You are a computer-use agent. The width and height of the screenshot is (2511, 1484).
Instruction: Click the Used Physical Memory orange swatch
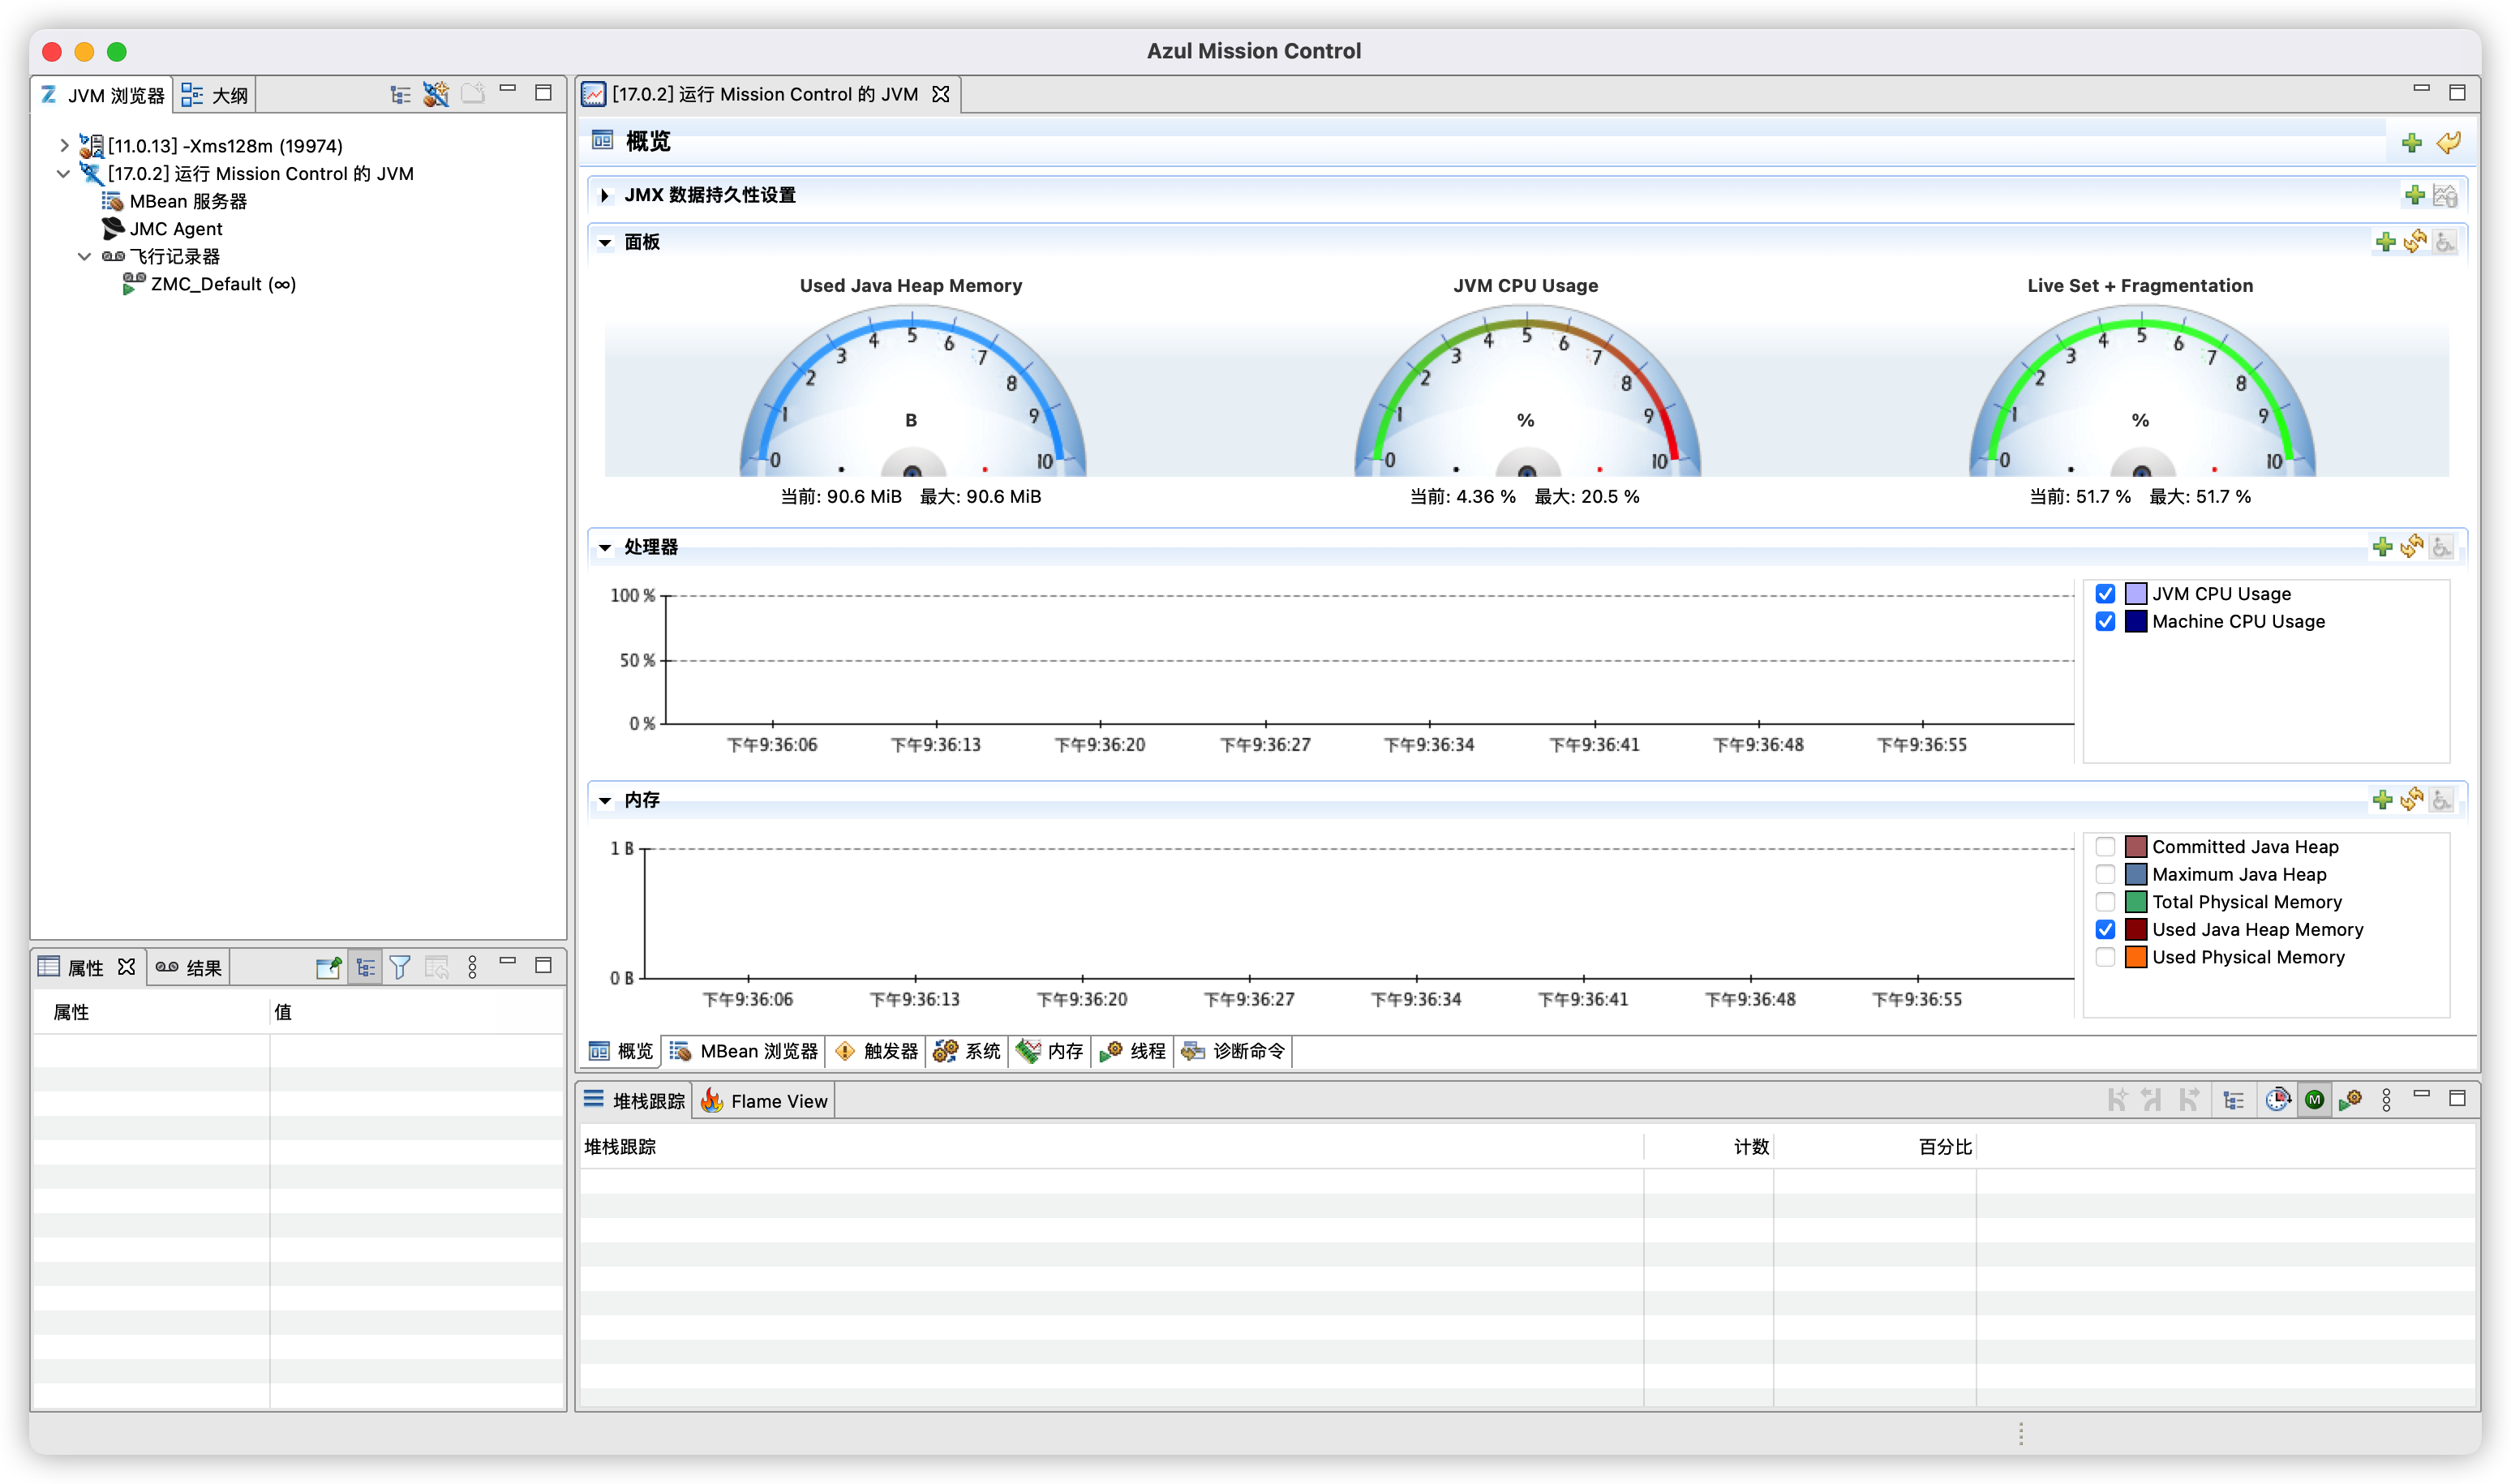coord(2136,958)
